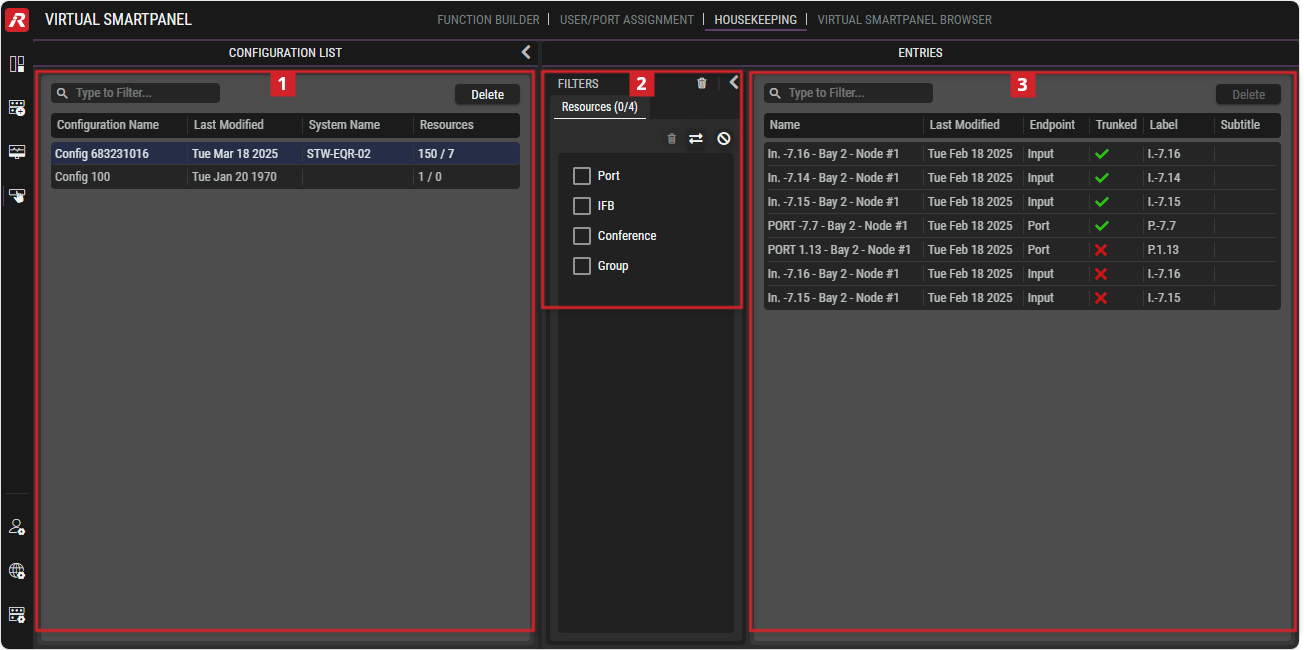1304x650 pixels.
Task: Select the PORT -7.7 - Bay 2 - Node #1 entry
Action: [x=1022, y=226]
